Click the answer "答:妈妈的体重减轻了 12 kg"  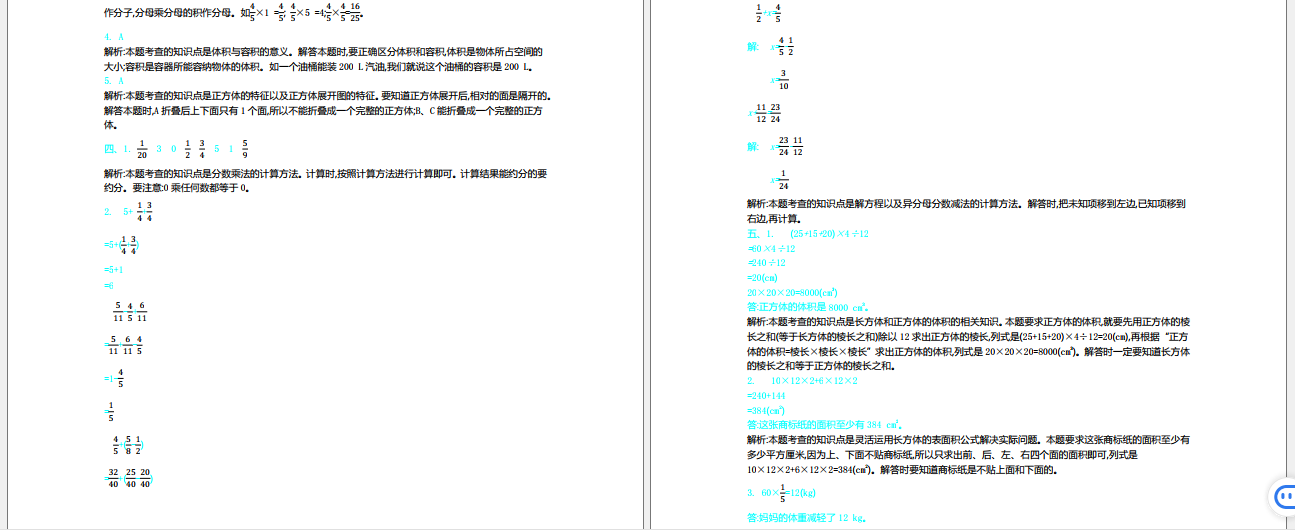click(805, 518)
